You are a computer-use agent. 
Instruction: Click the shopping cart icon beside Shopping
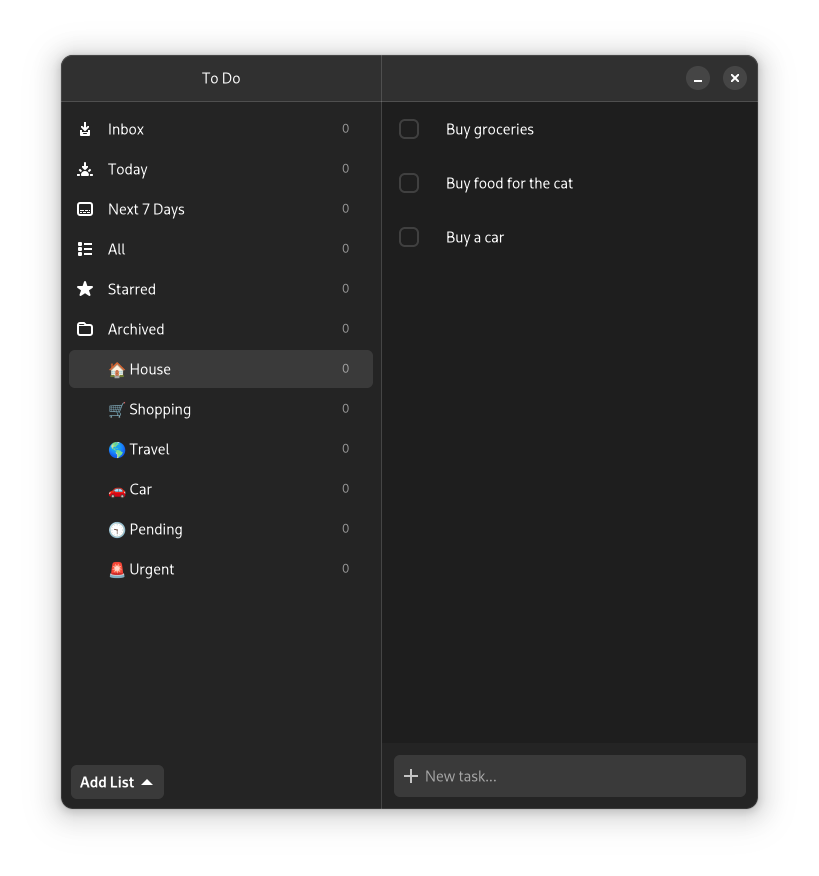(x=116, y=409)
